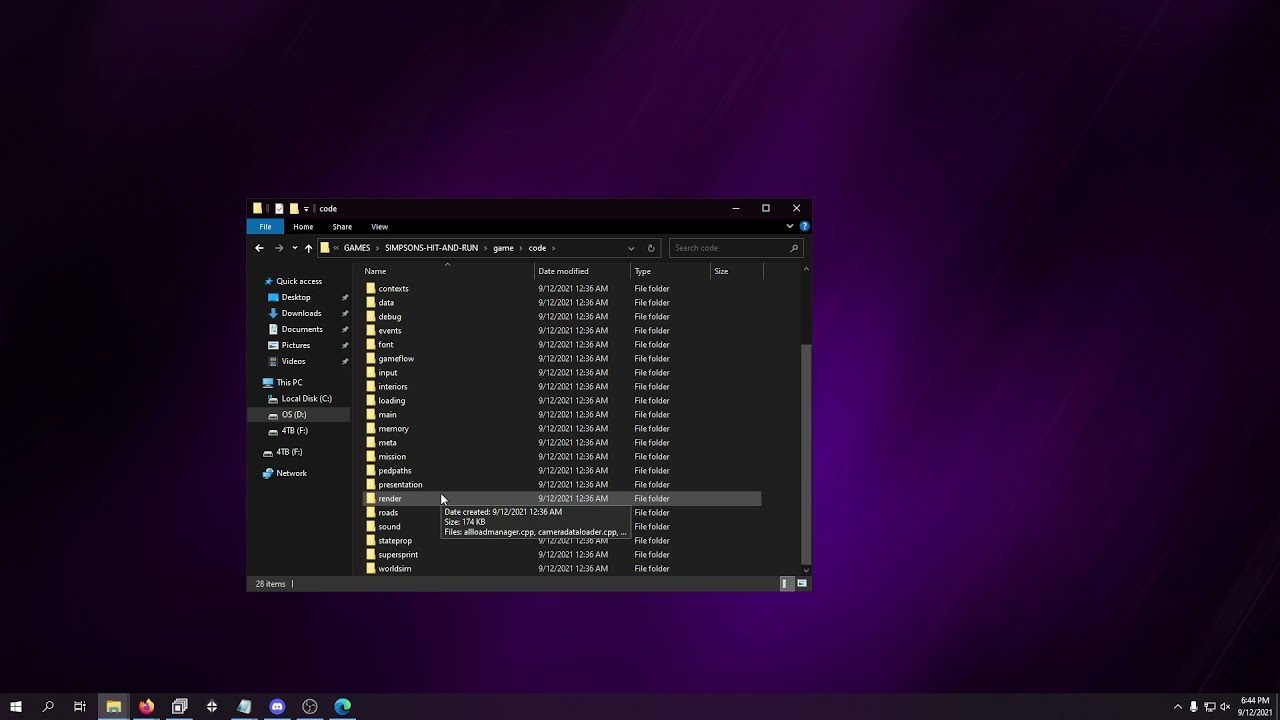The image size is (1280, 720).
Task: Click the Back navigation arrow
Action: [x=259, y=248]
